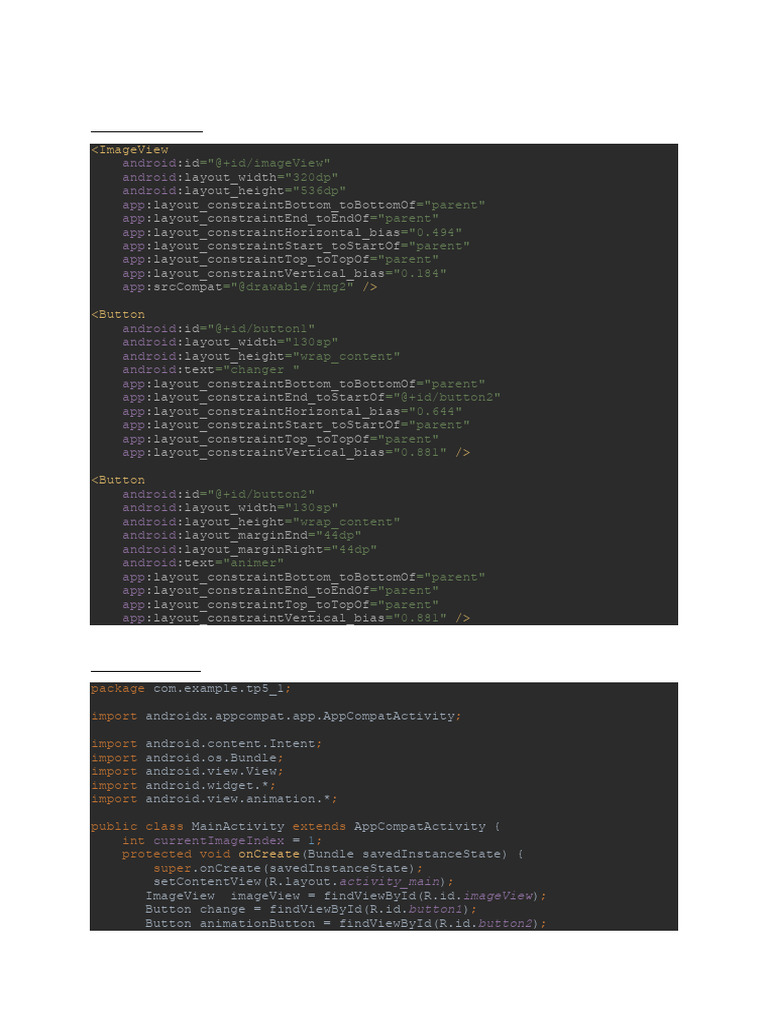Viewport: 768px width, 1024px height.
Task: Click the layout_marginEnd="44dp" line
Action: coord(242,536)
